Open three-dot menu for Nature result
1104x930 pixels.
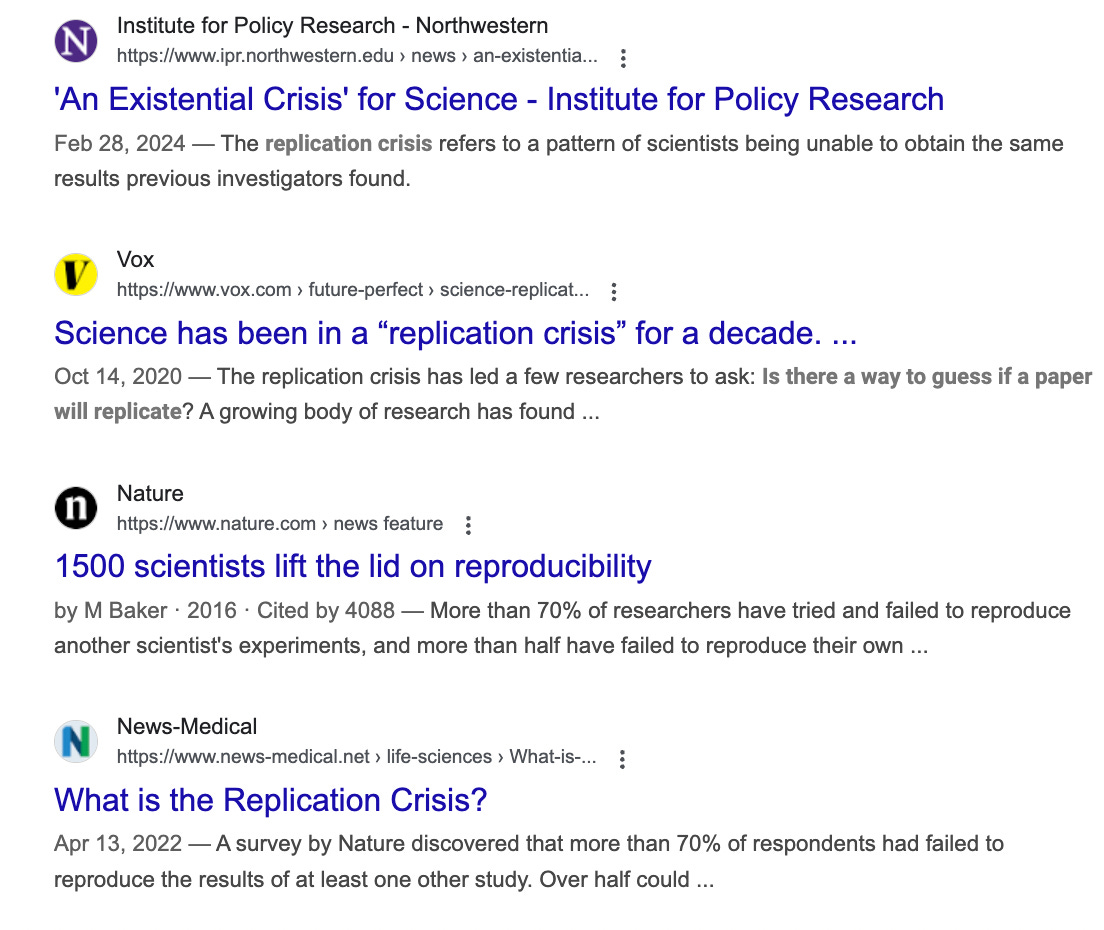click(x=468, y=525)
